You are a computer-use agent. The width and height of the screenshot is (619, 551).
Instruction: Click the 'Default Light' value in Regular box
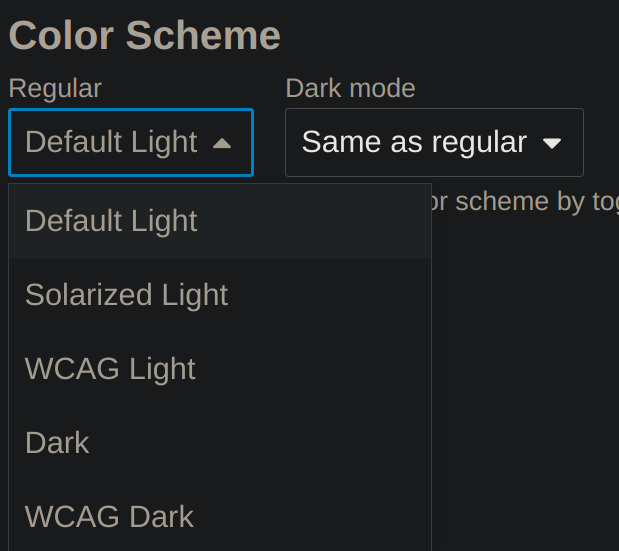(111, 143)
